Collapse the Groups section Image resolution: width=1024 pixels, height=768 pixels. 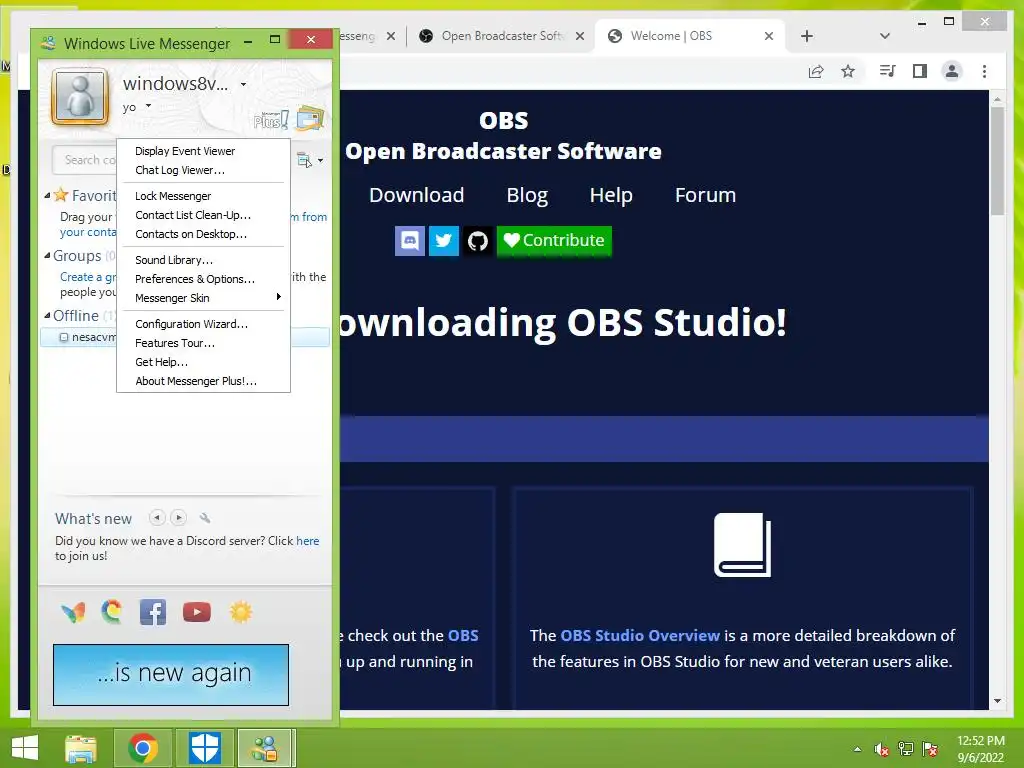47,255
